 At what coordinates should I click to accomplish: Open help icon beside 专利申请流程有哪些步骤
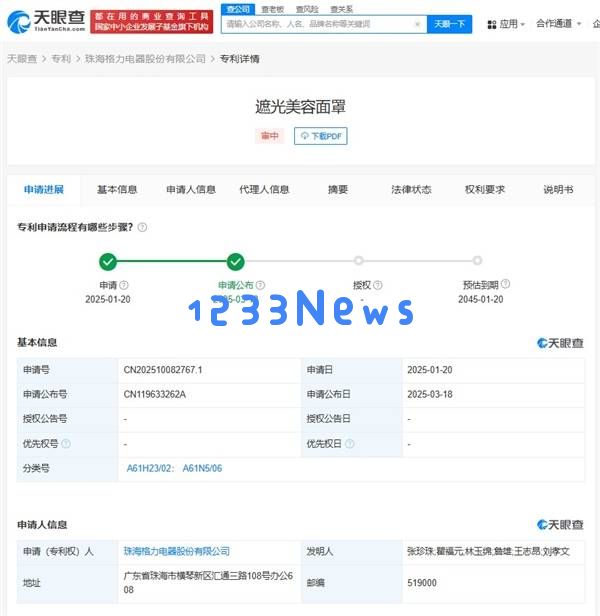(x=143, y=227)
